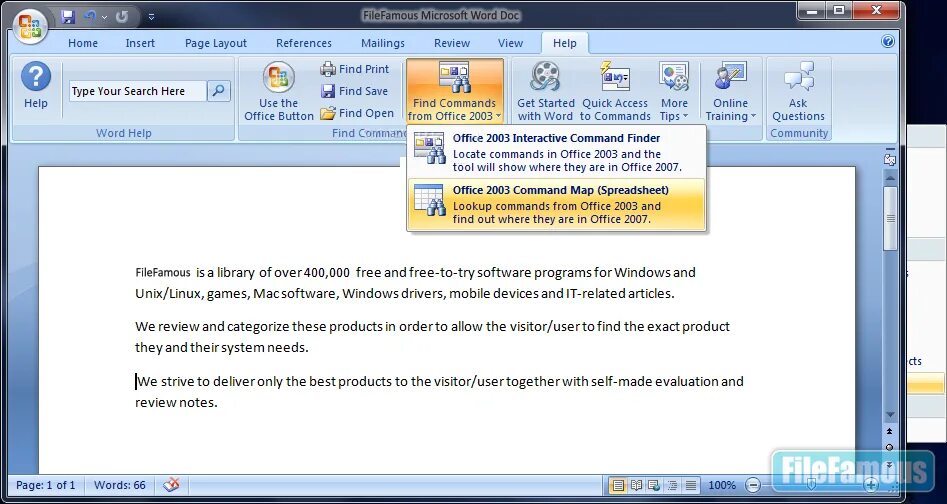947x504 pixels.
Task: Switch to Print Layout view
Action: (617, 485)
